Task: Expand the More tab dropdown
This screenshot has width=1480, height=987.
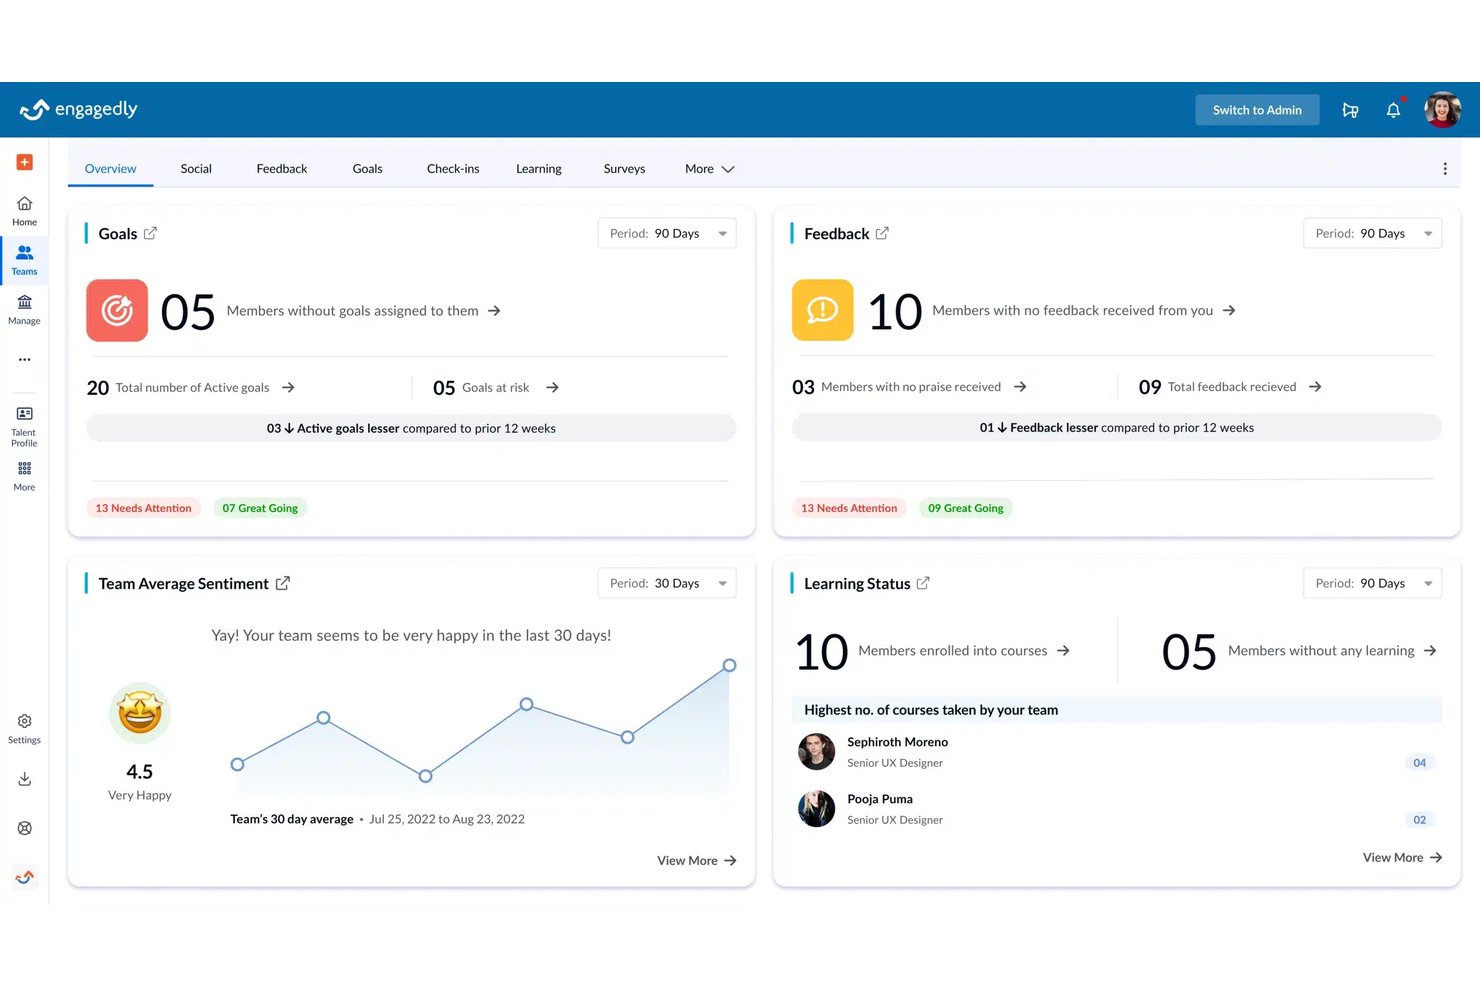Action: [709, 169]
